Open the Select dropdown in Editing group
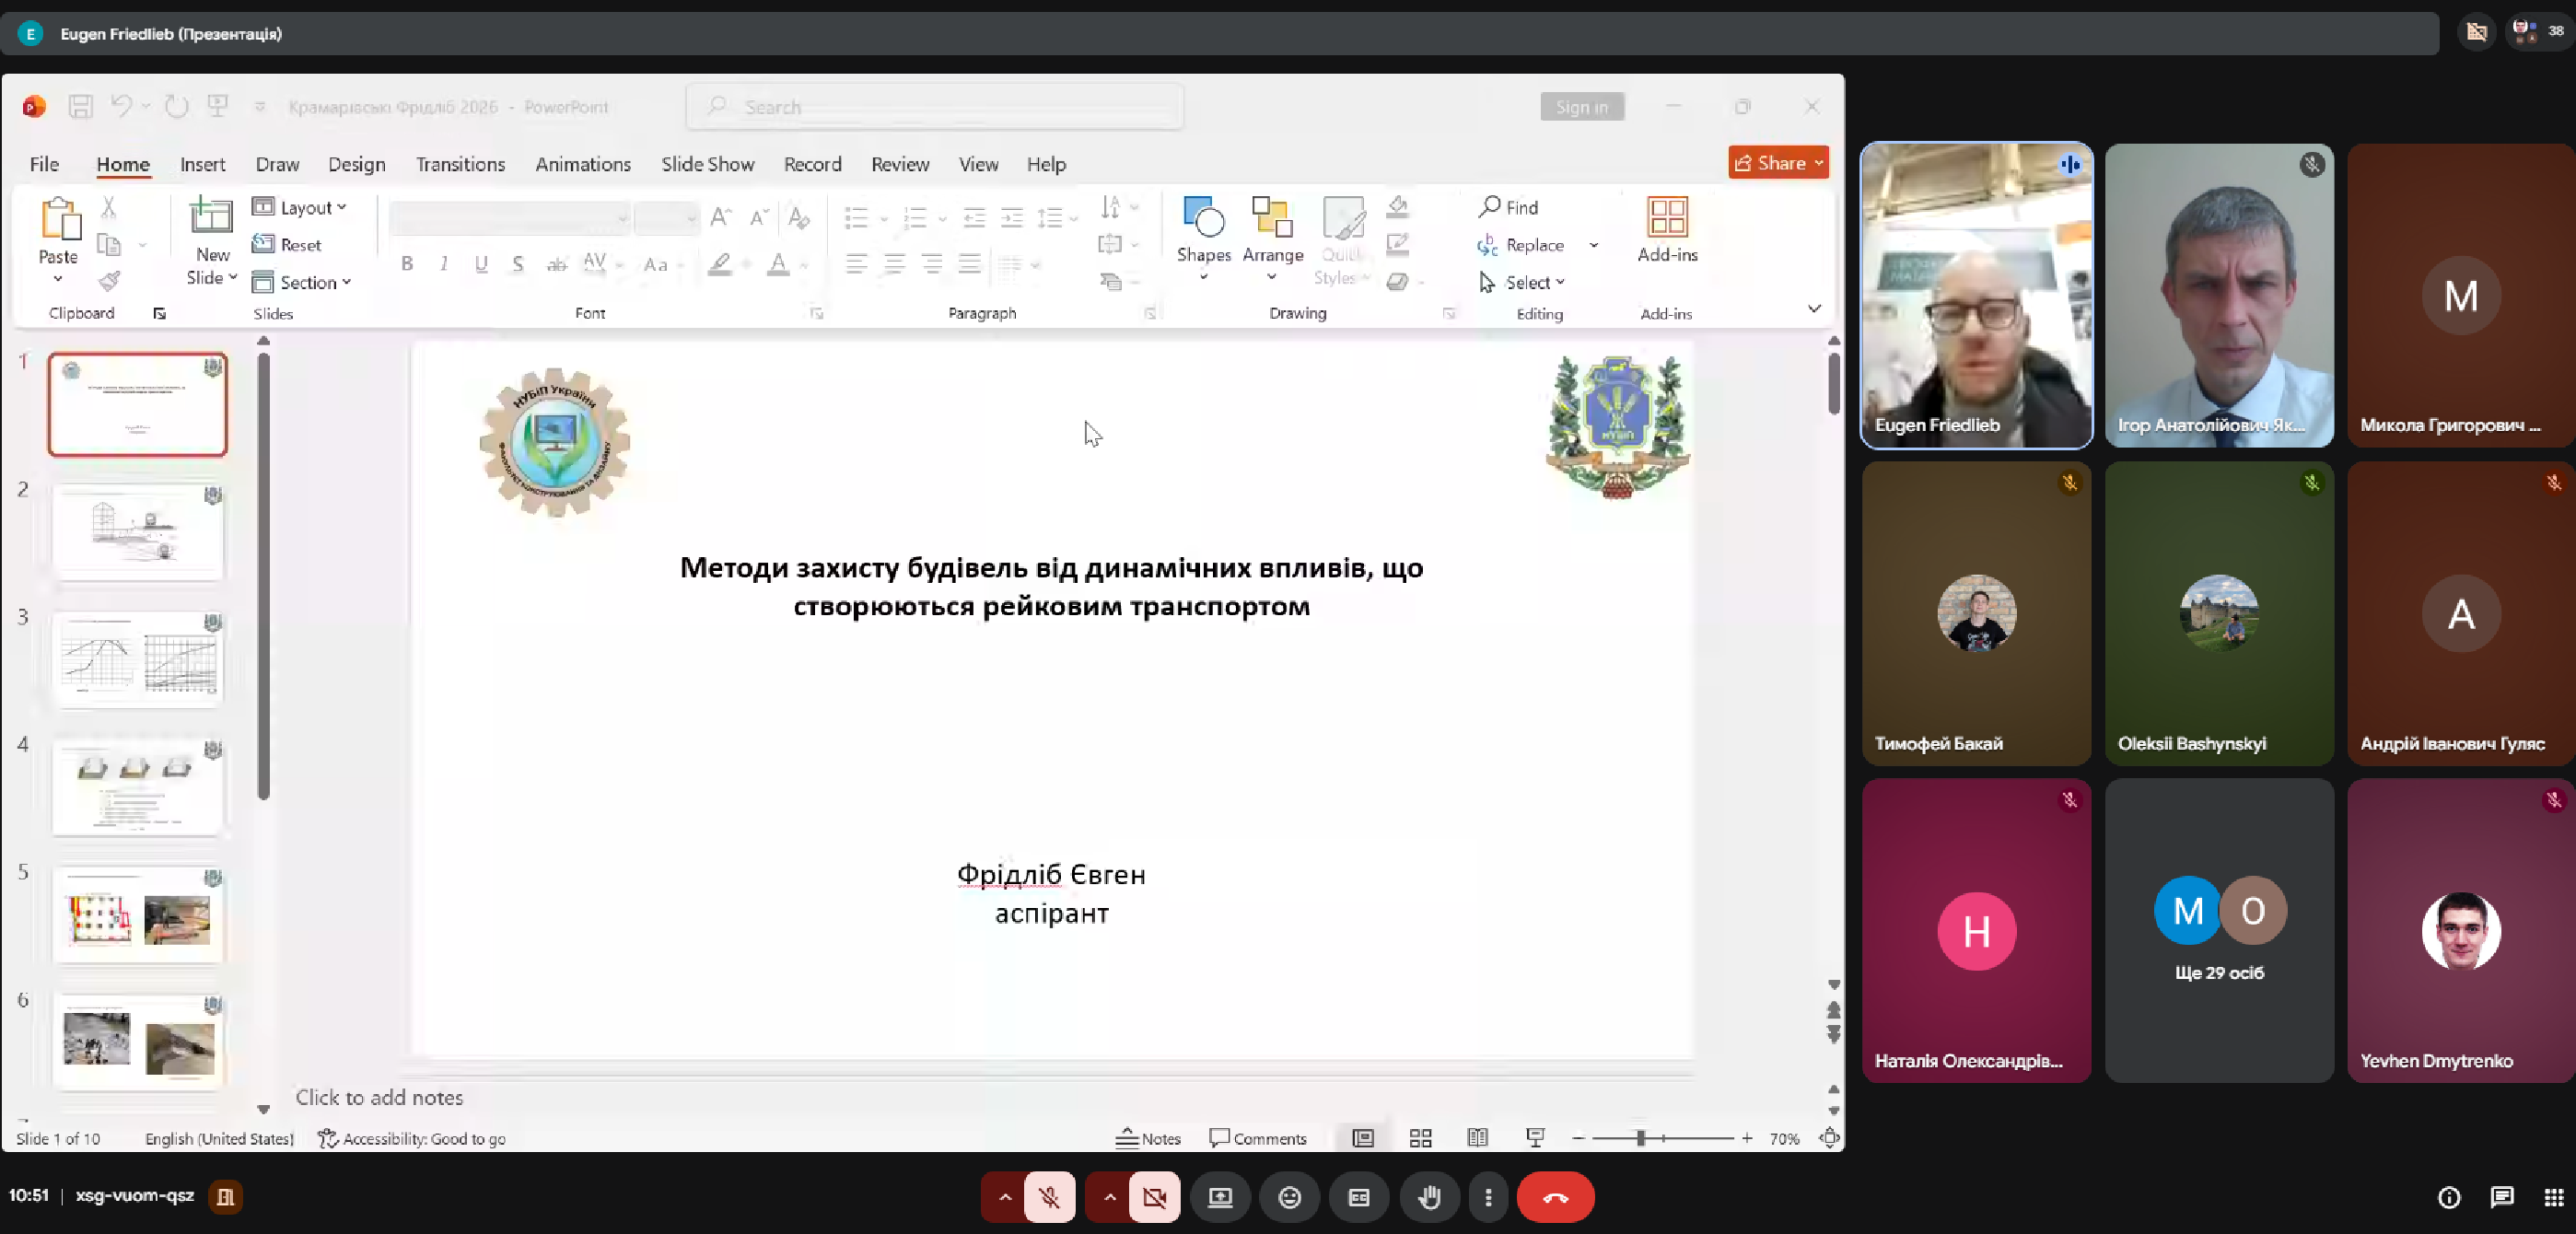 point(1532,283)
